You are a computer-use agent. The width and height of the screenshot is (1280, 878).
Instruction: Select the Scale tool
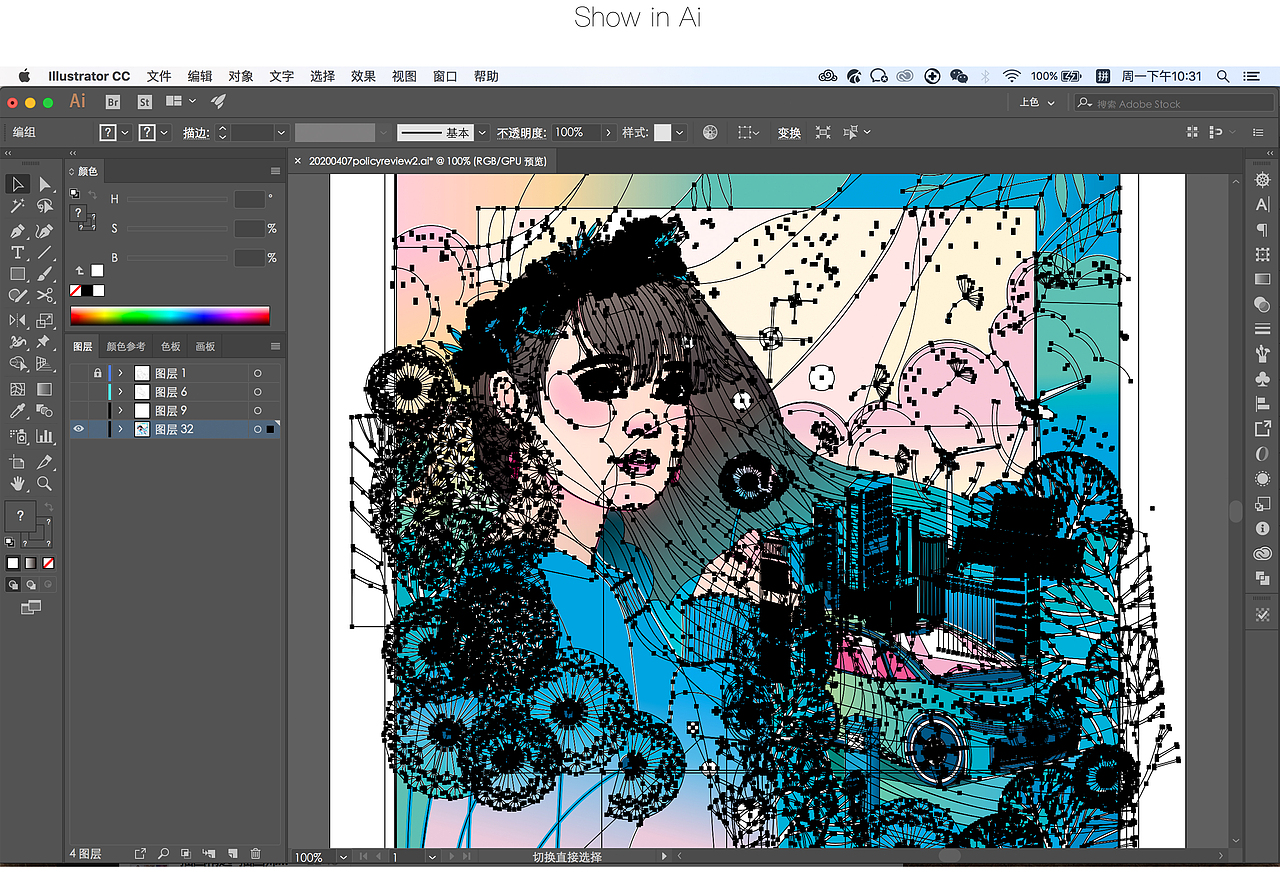click(45, 320)
